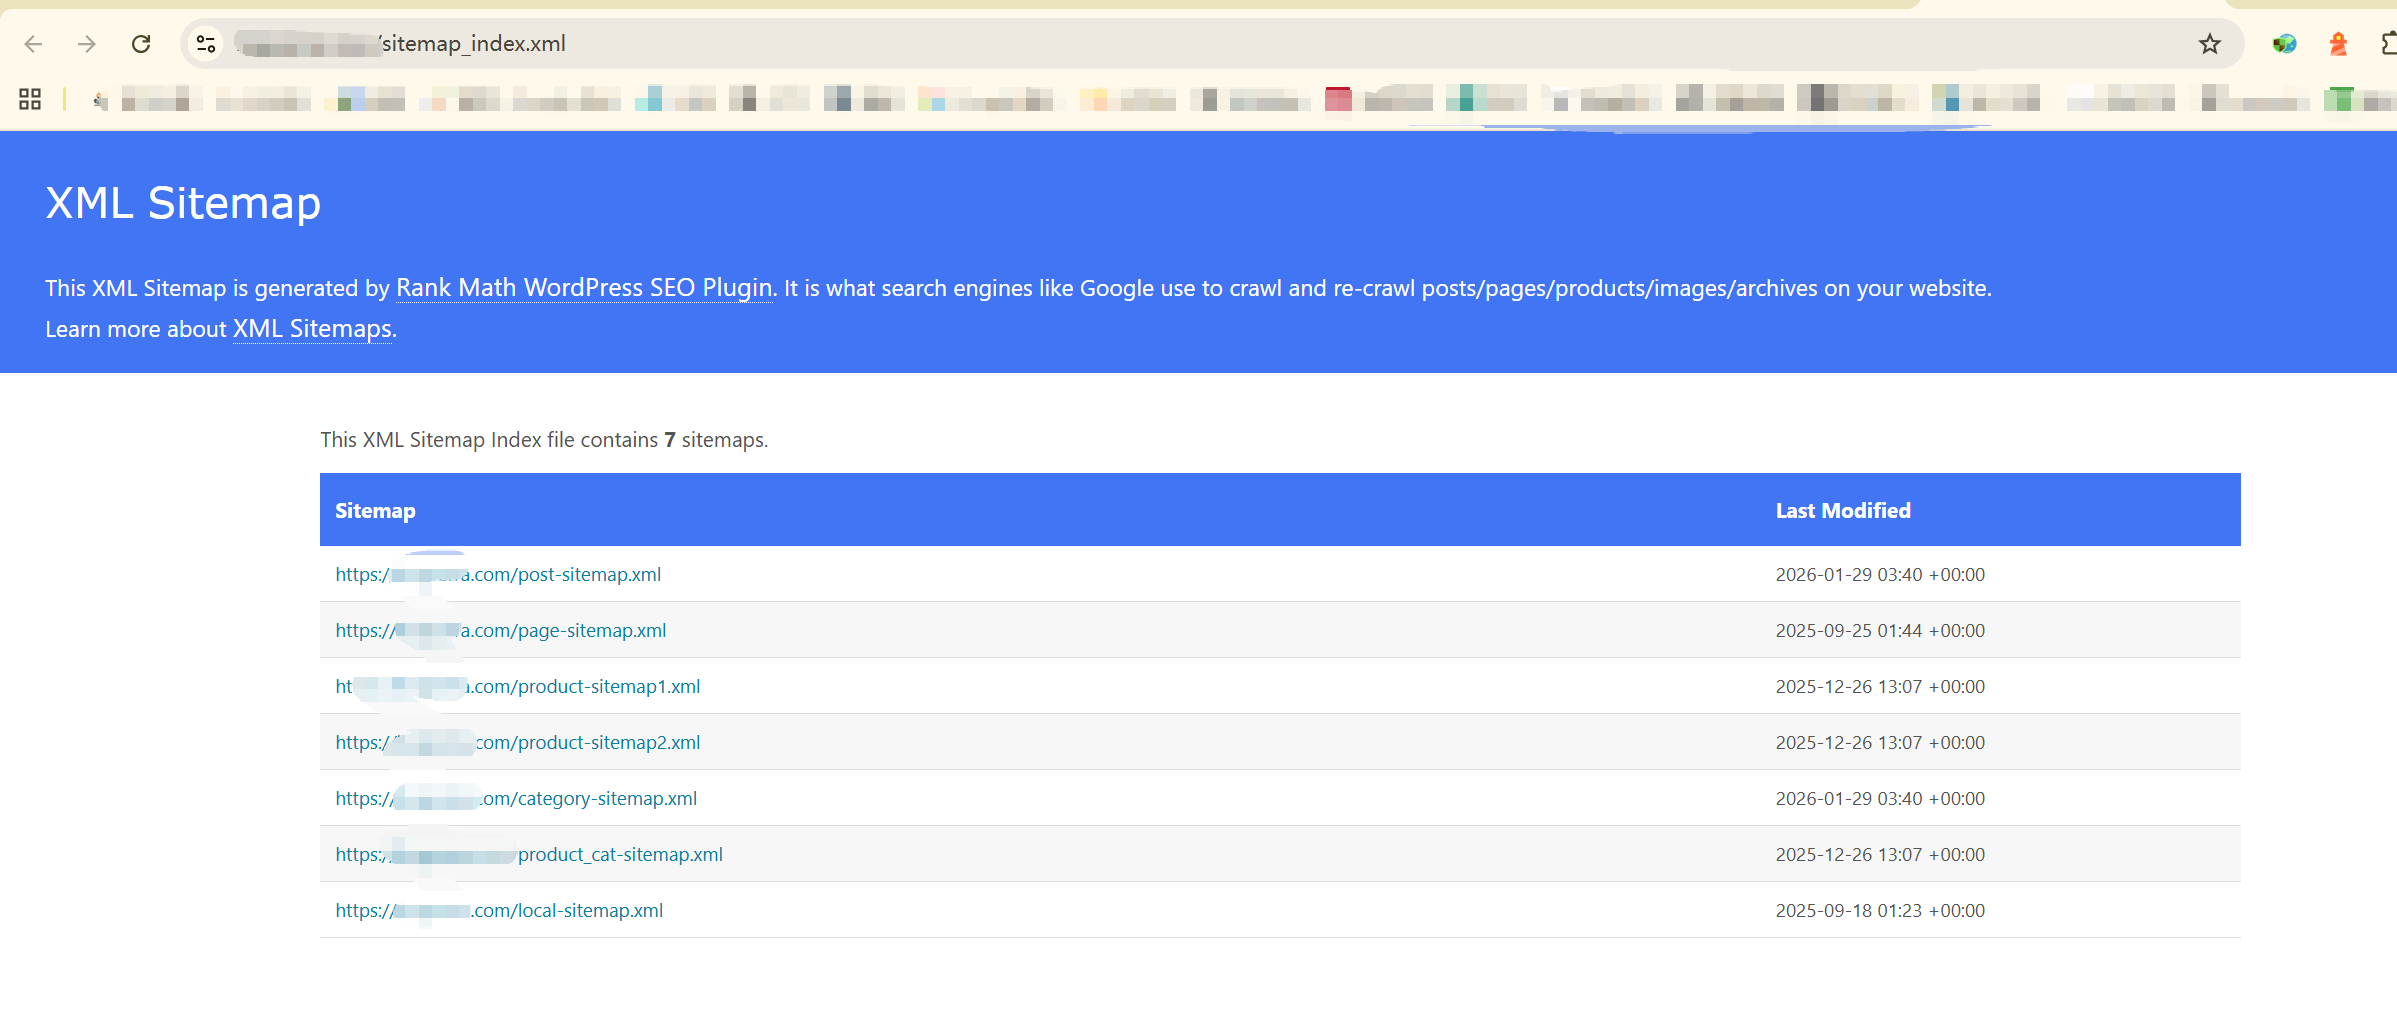
Task: Open the page-sitemap.xml link
Action: tap(568, 631)
